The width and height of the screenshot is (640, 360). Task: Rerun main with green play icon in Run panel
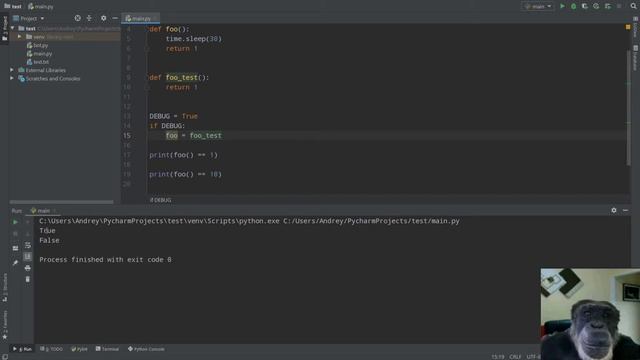[x=15, y=222]
